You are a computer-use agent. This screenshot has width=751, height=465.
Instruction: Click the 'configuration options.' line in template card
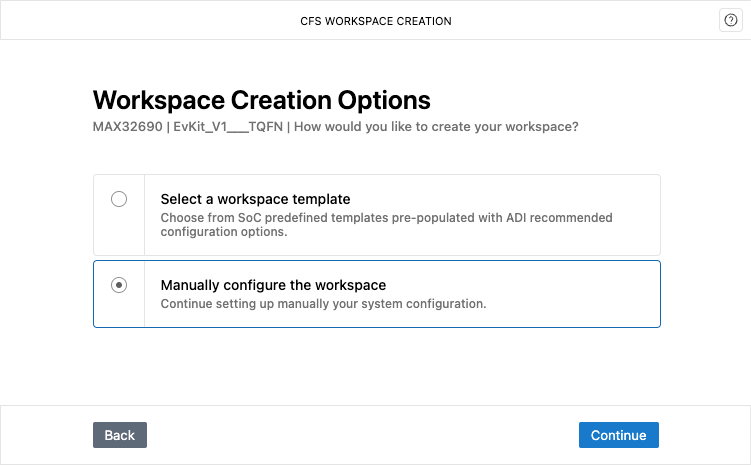(224, 232)
